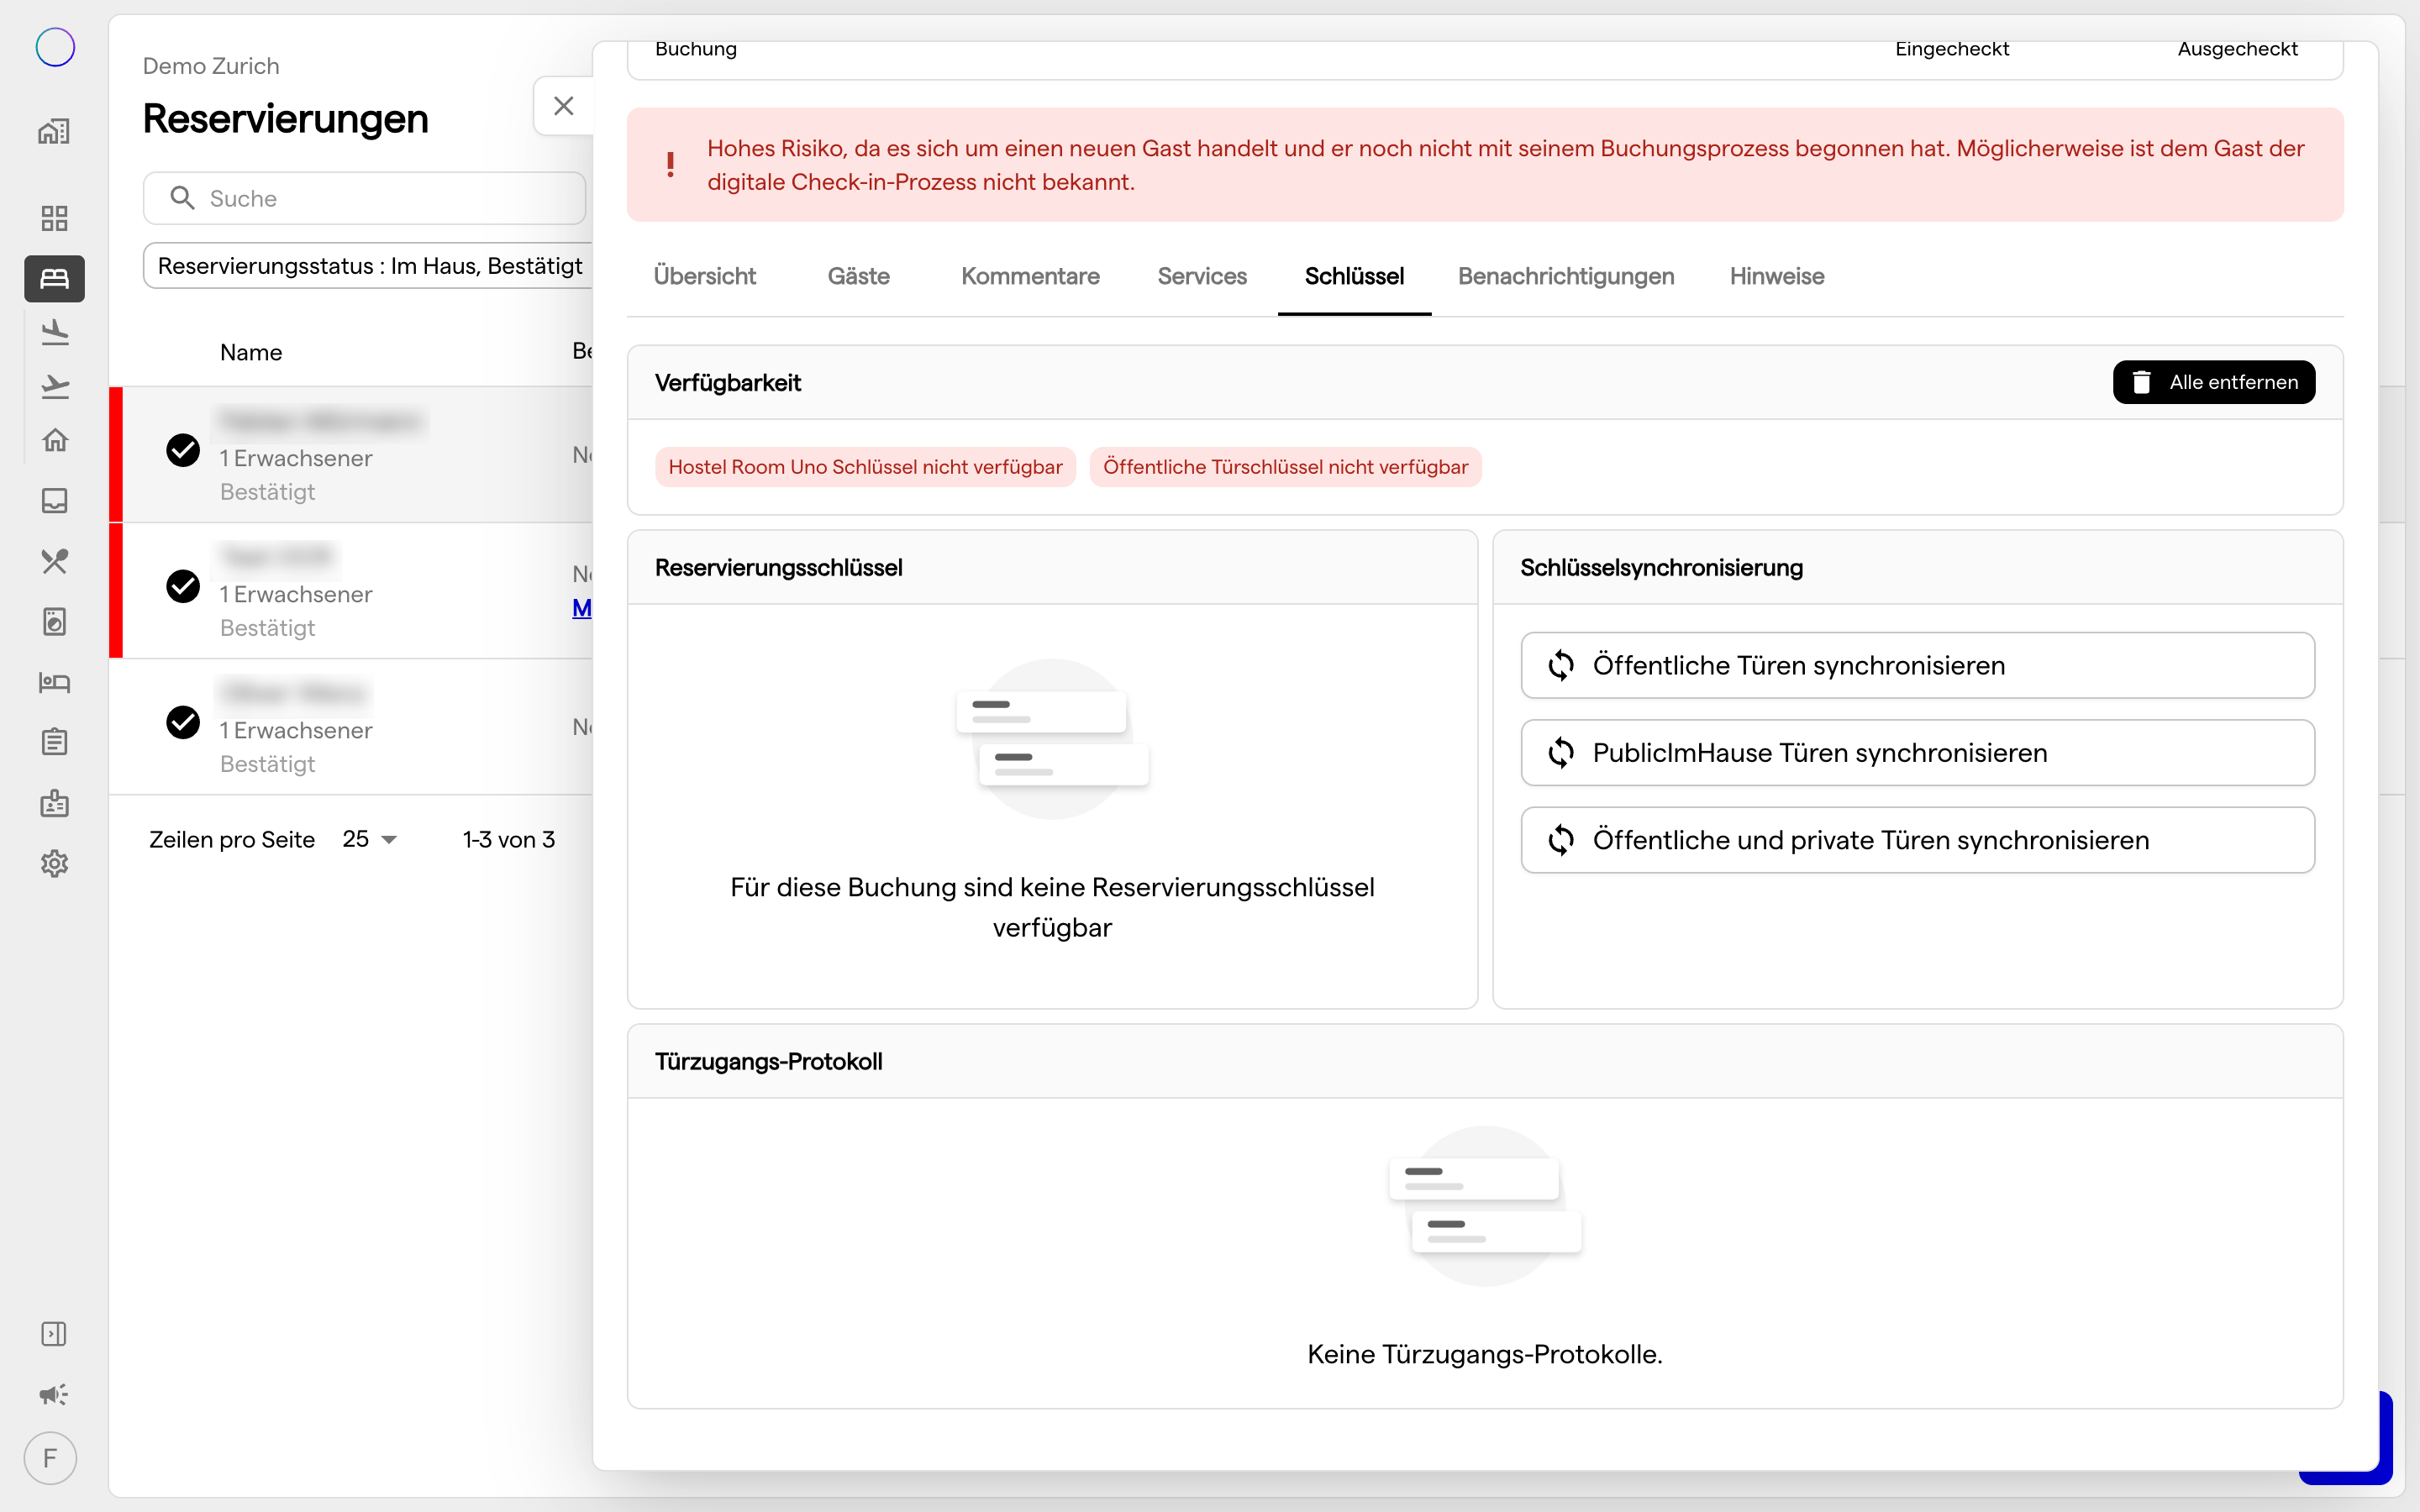Click the Name column header
This screenshot has width=2420, height=1512.
click(x=251, y=352)
